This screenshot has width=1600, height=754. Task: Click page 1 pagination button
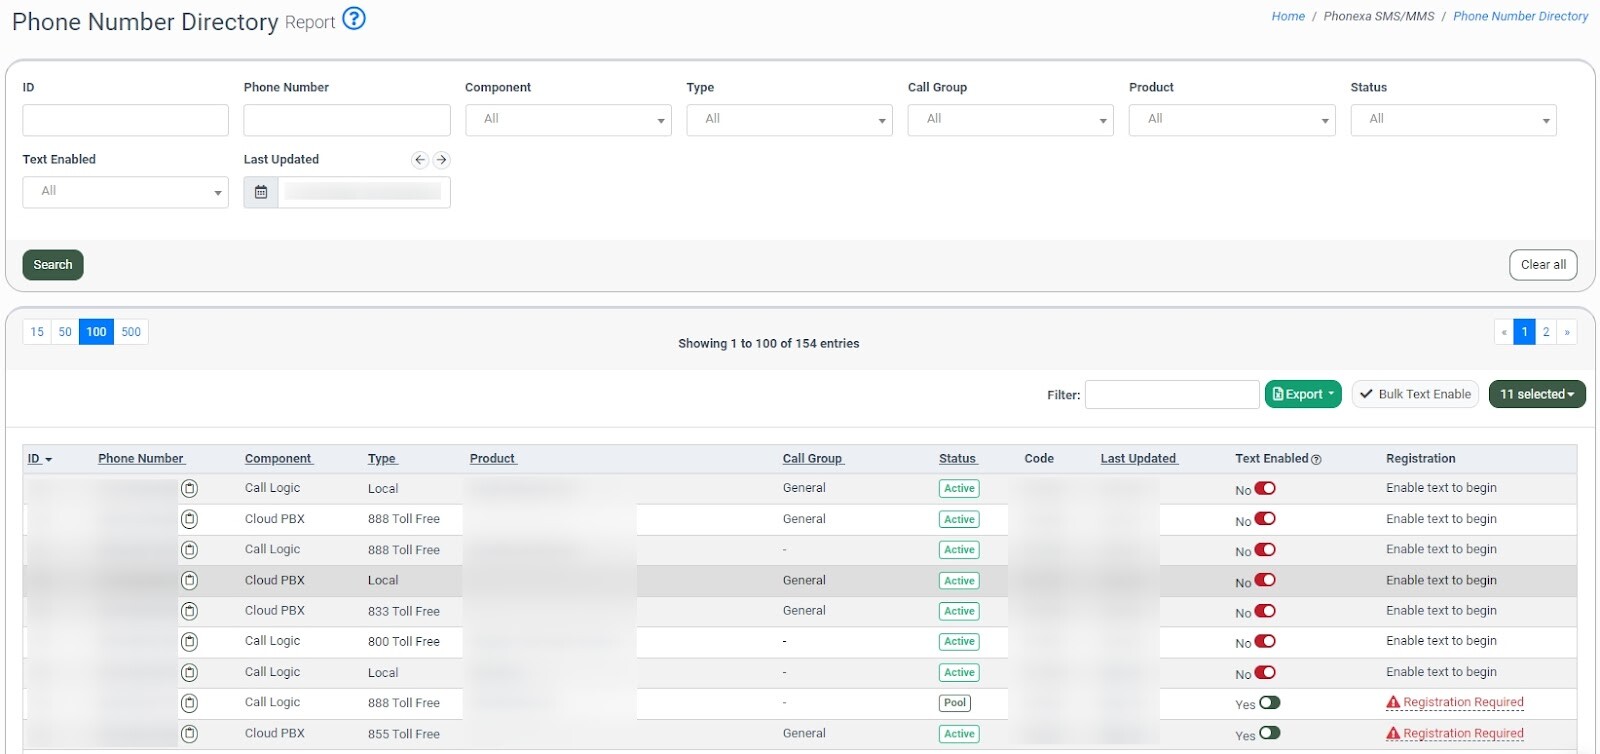point(1525,332)
